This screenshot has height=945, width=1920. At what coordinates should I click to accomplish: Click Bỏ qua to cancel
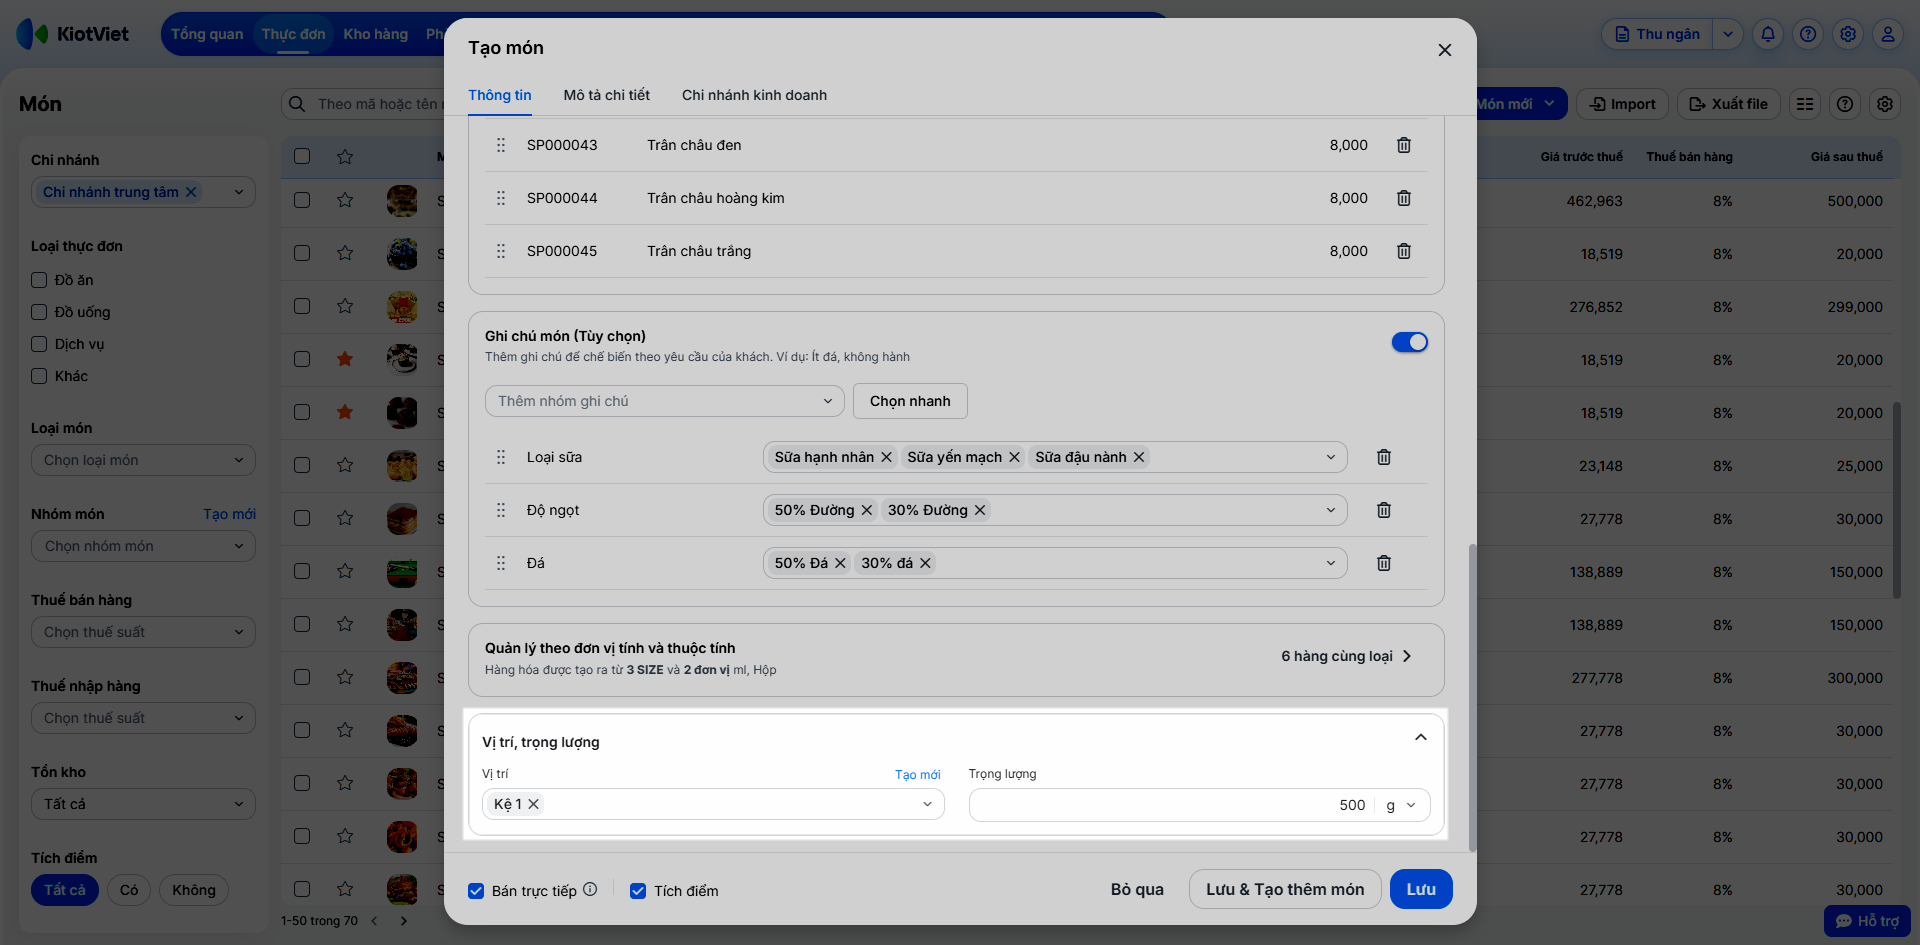coord(1137,889)
